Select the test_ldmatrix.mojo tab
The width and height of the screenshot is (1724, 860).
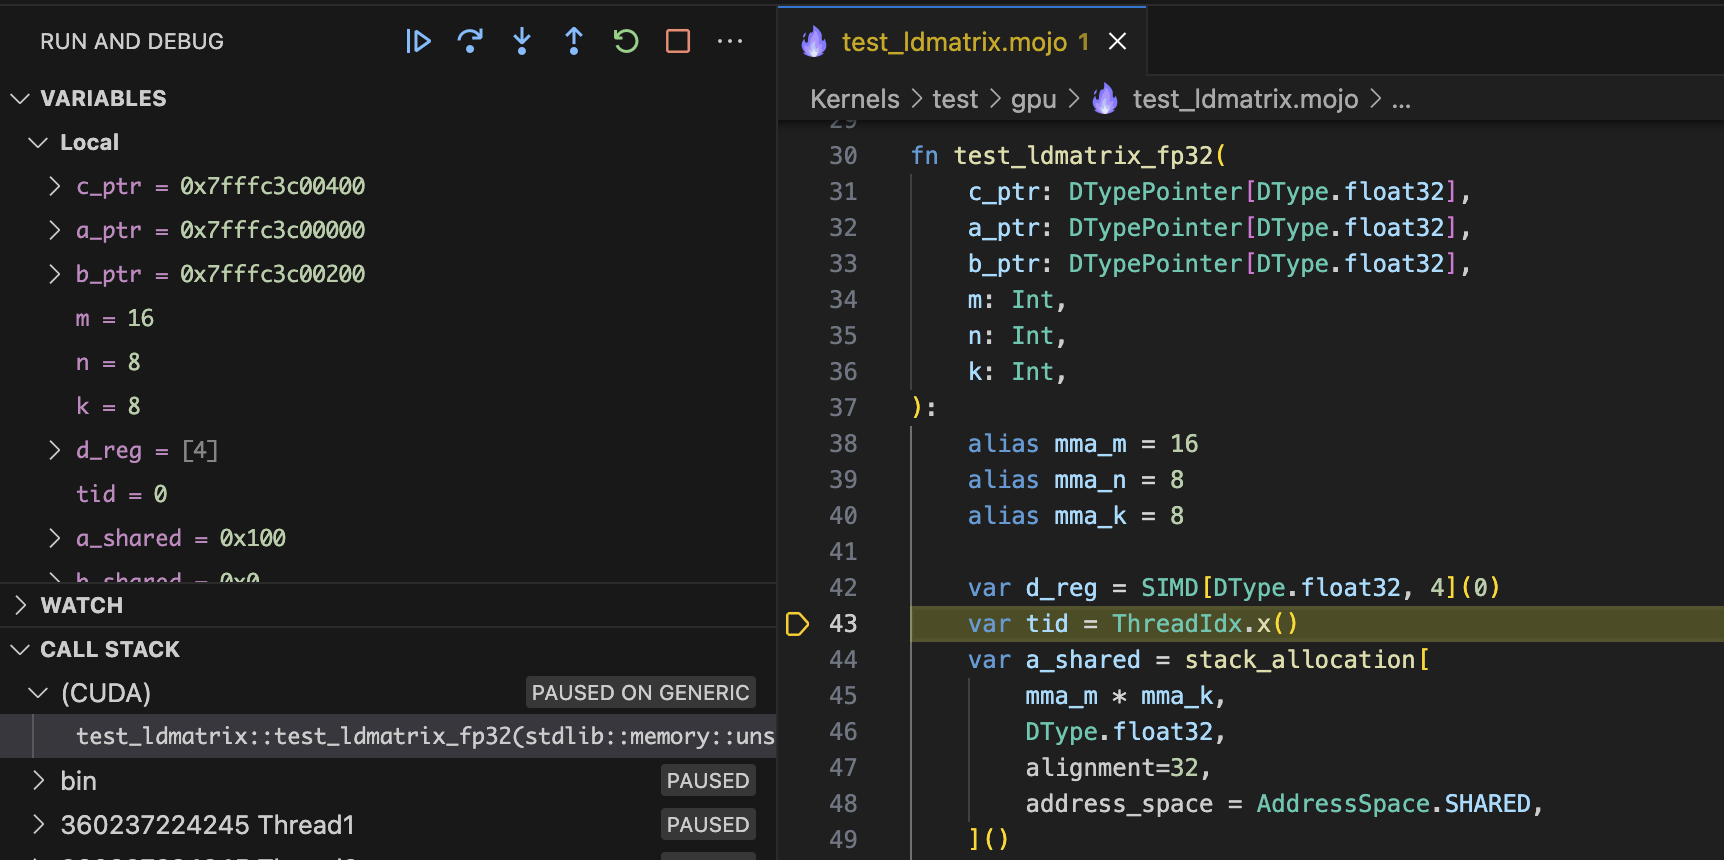[x=953, y=42]
